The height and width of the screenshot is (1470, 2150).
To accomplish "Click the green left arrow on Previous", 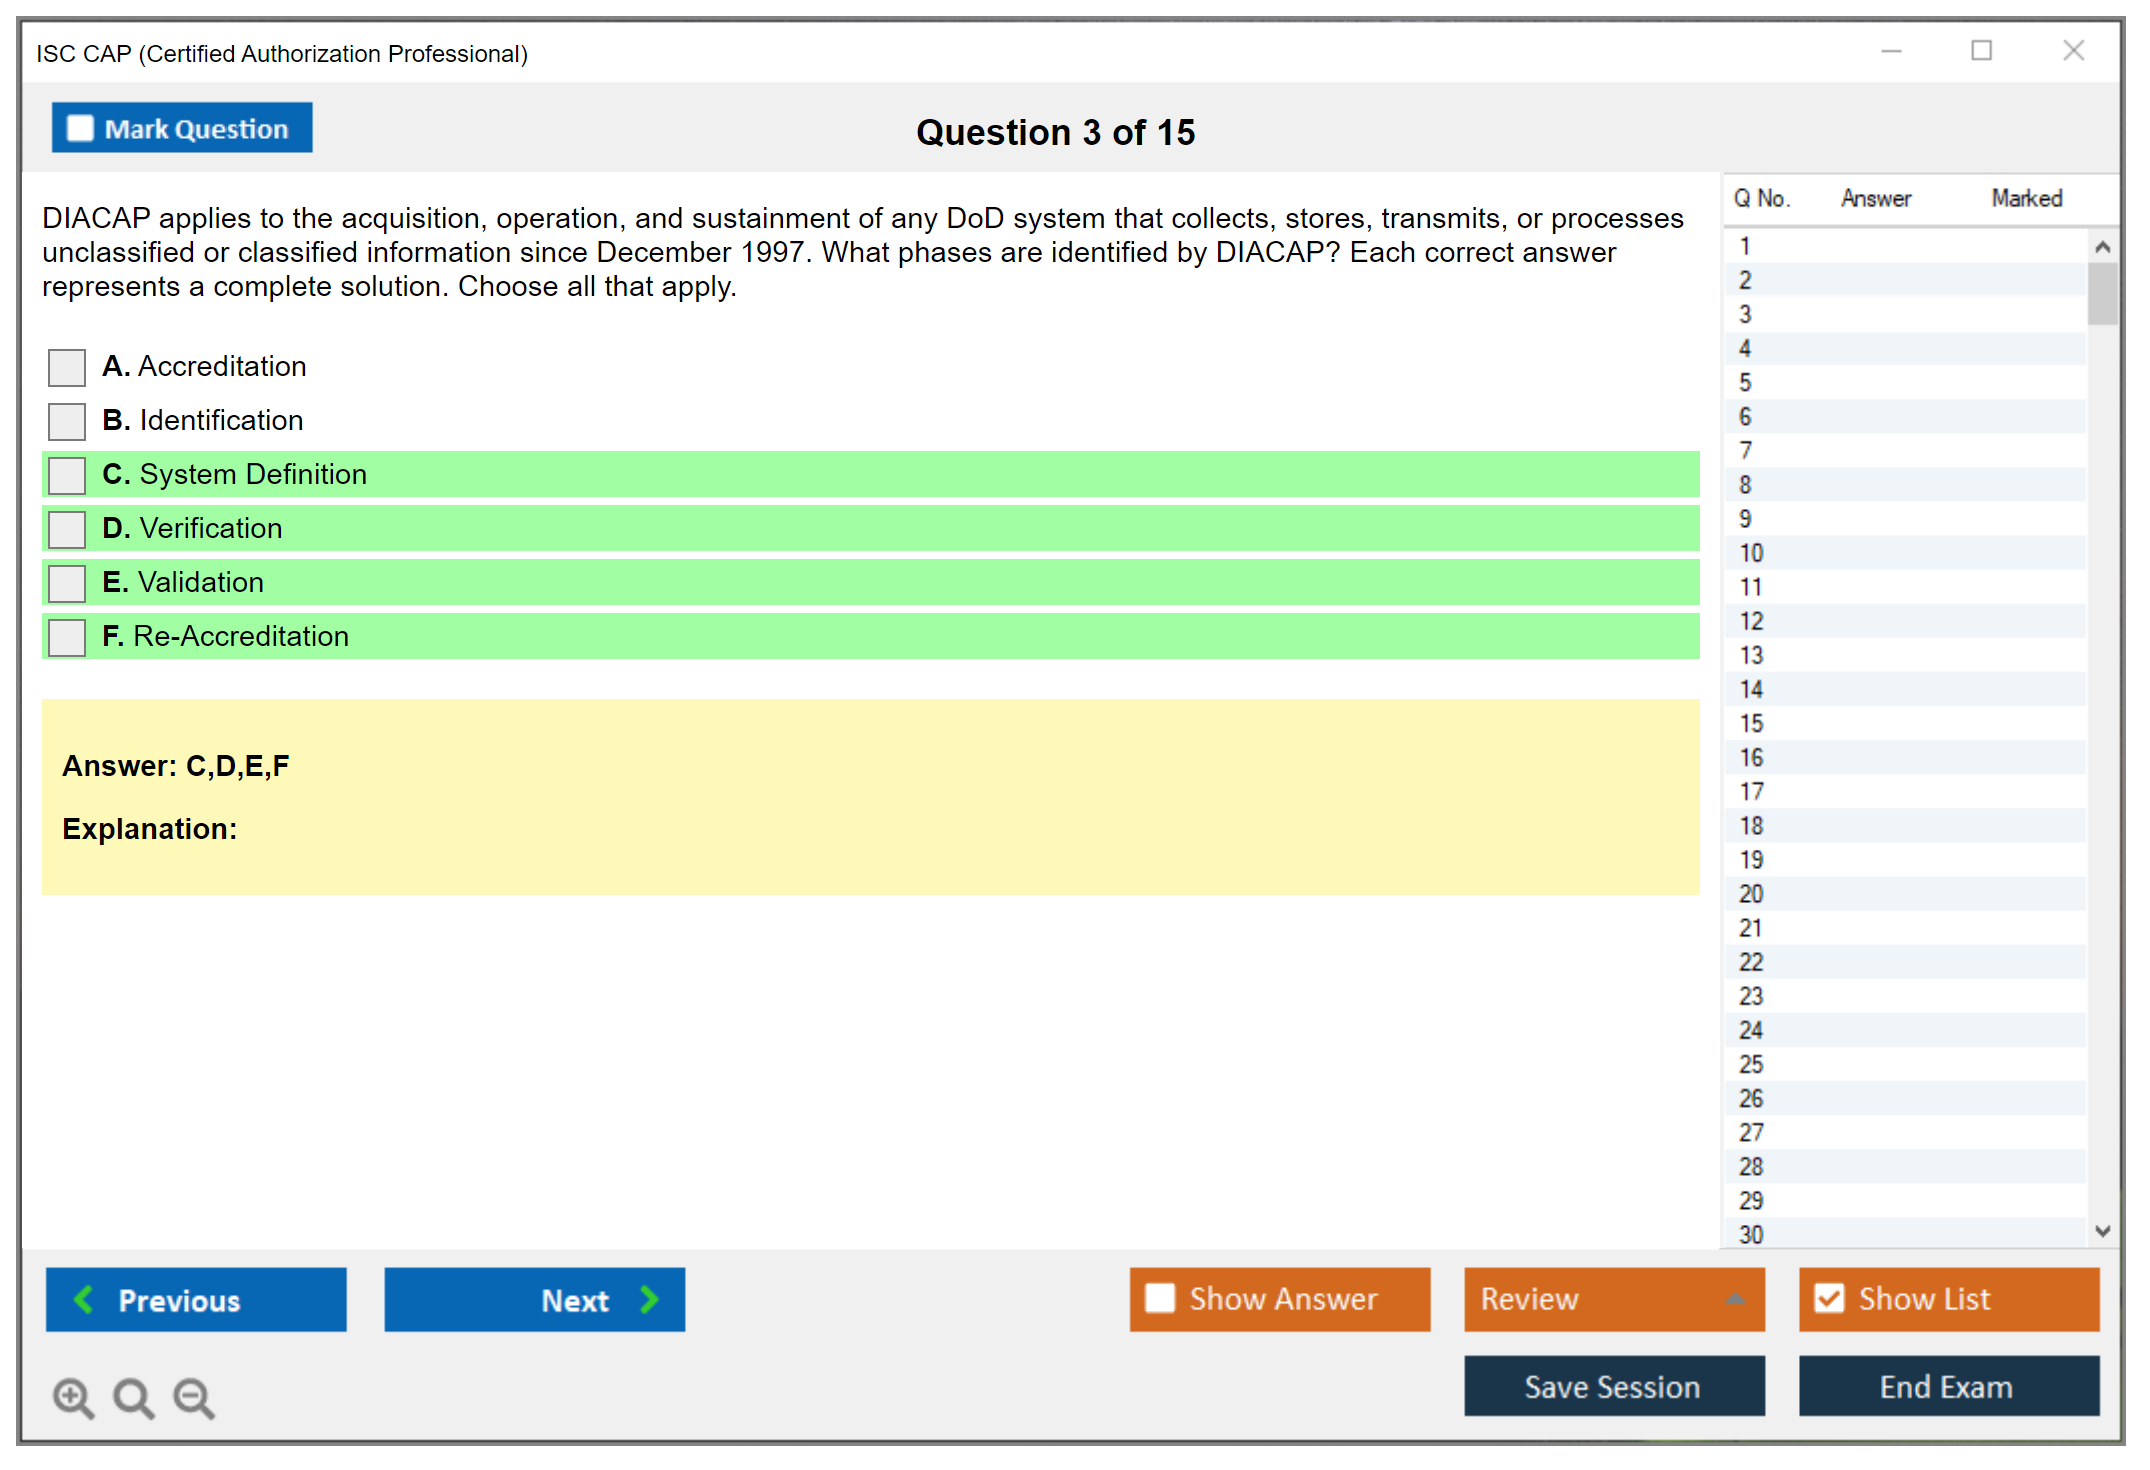I will coord(84,1299).
